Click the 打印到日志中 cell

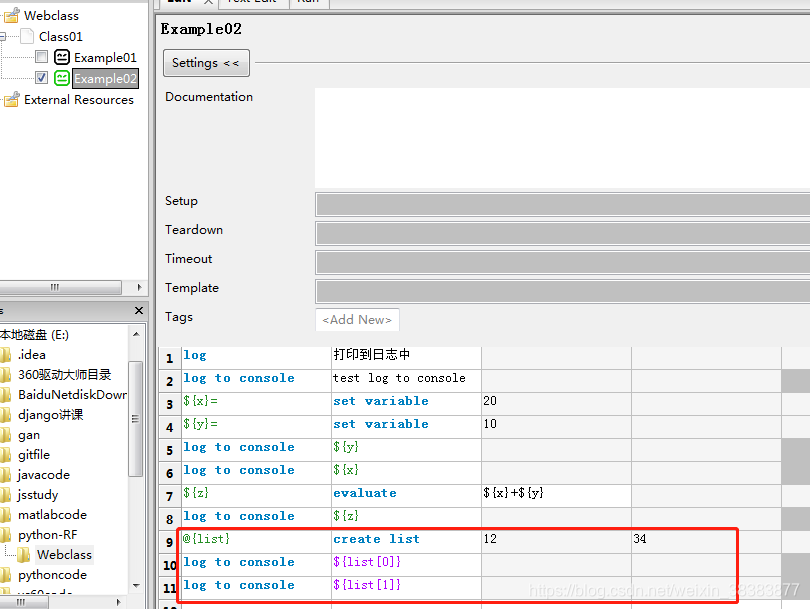coord(406,357)
